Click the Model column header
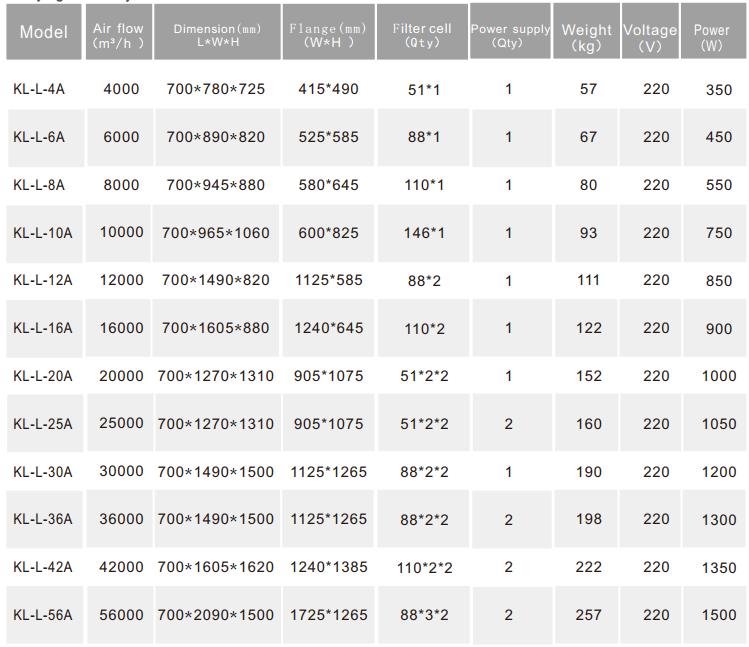 point(43,32)
